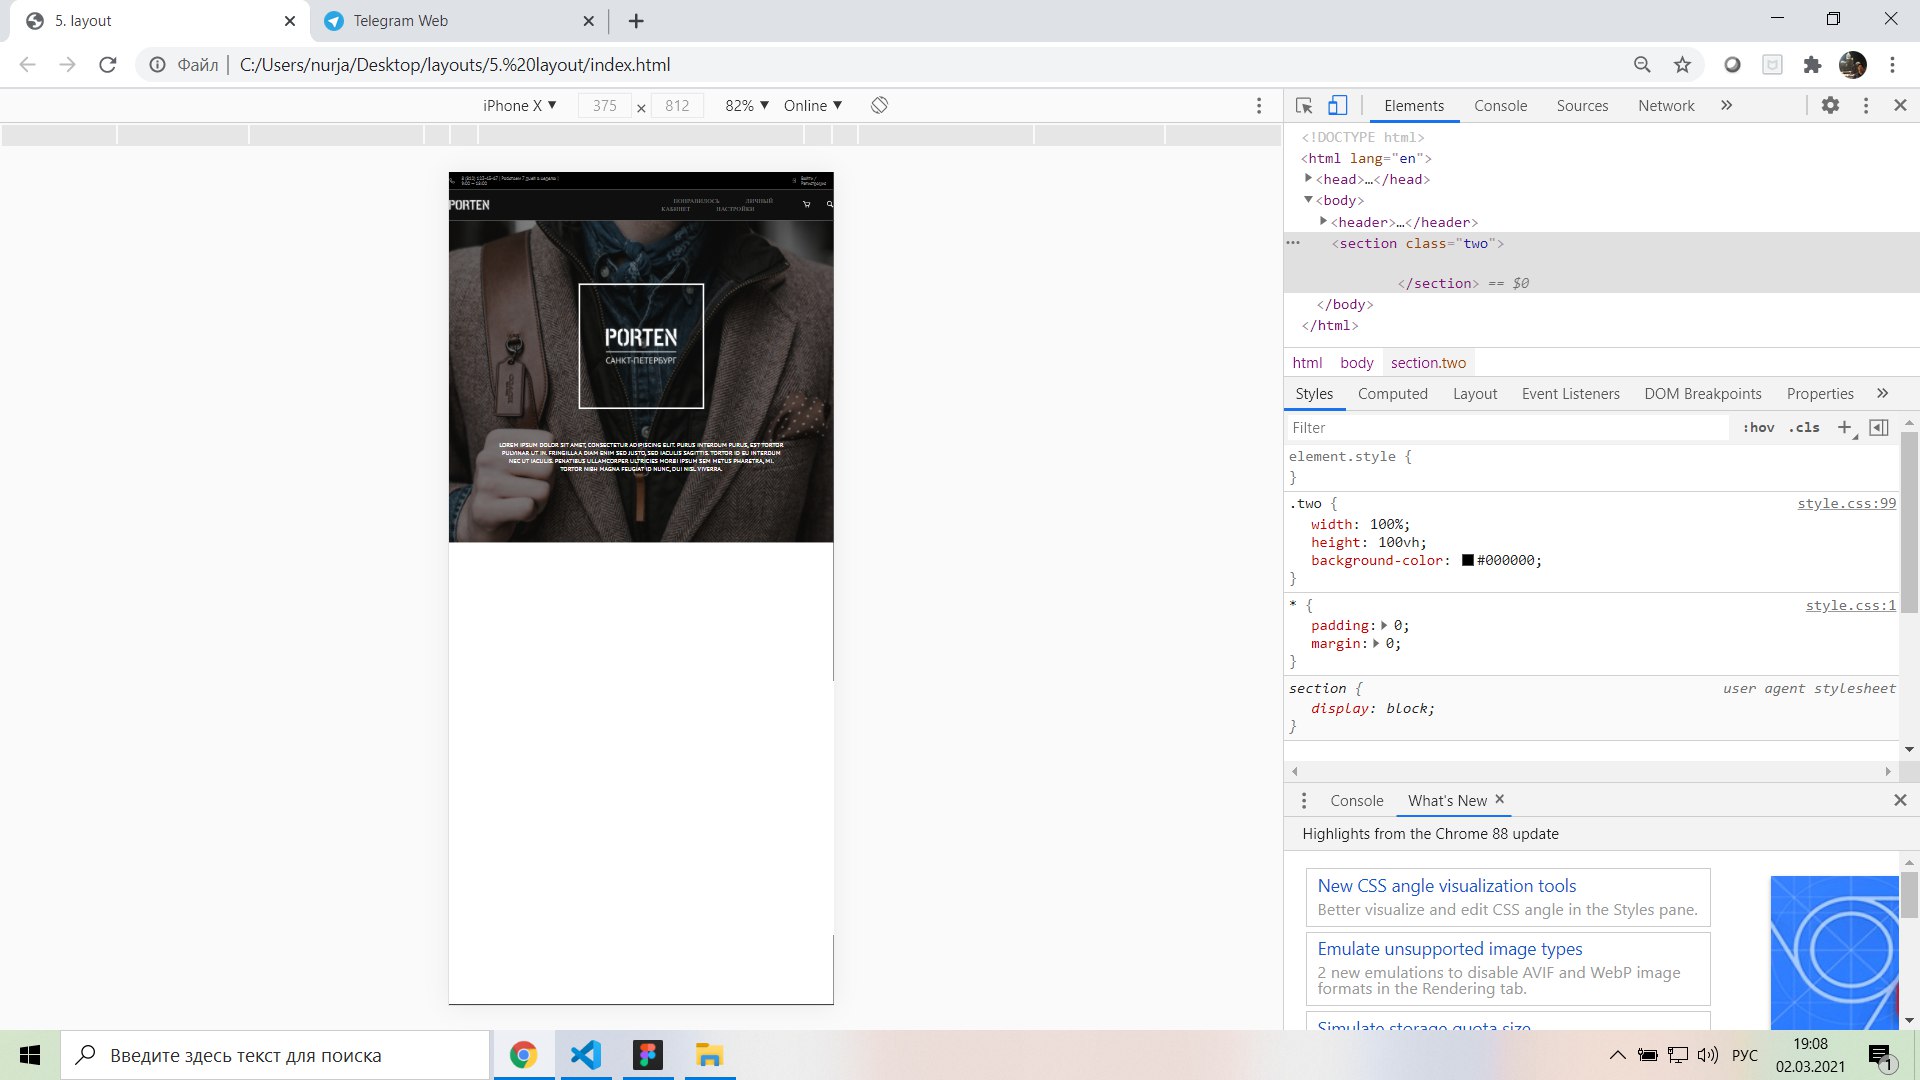Open the Windows Start menu

pos(30,1055)
